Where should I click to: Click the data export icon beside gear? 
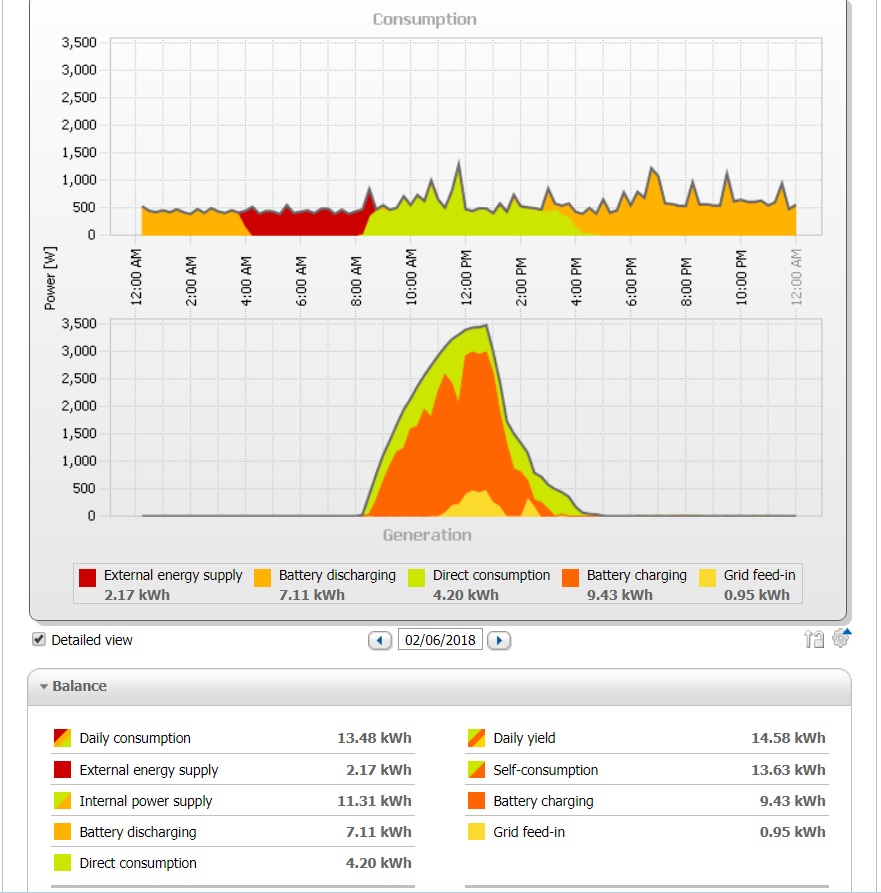[x=814, y=640]
